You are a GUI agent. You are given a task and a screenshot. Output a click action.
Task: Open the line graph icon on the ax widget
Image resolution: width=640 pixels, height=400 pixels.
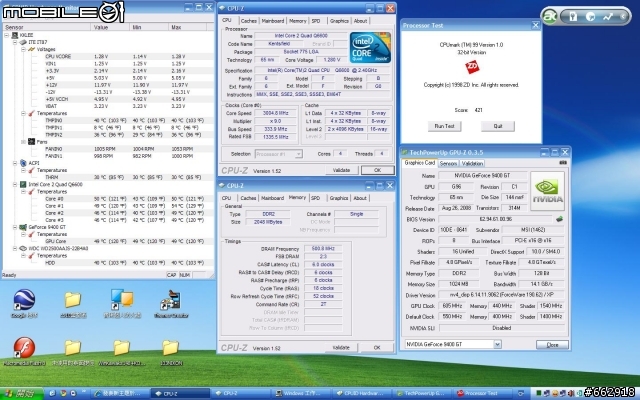(x=608, y=16)
